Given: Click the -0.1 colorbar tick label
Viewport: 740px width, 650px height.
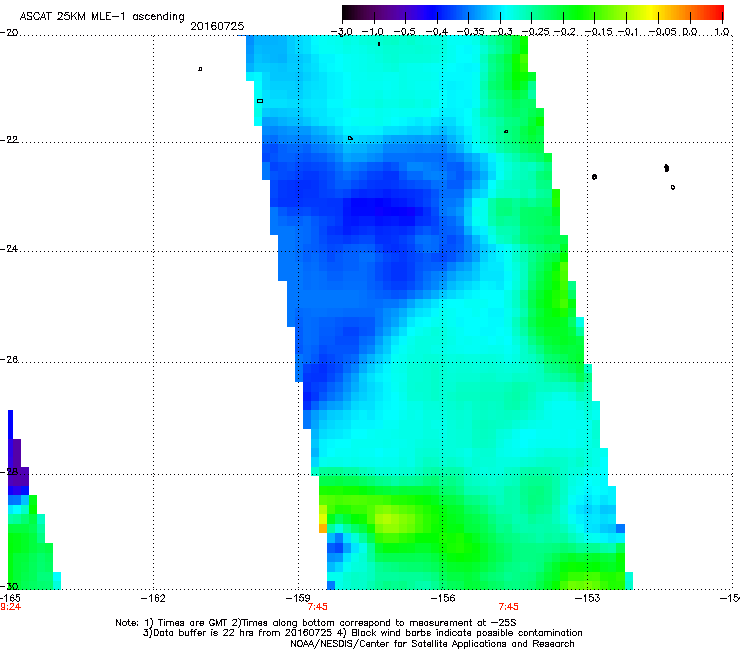Looking at the screenshot, I should [x=628, y=32].
